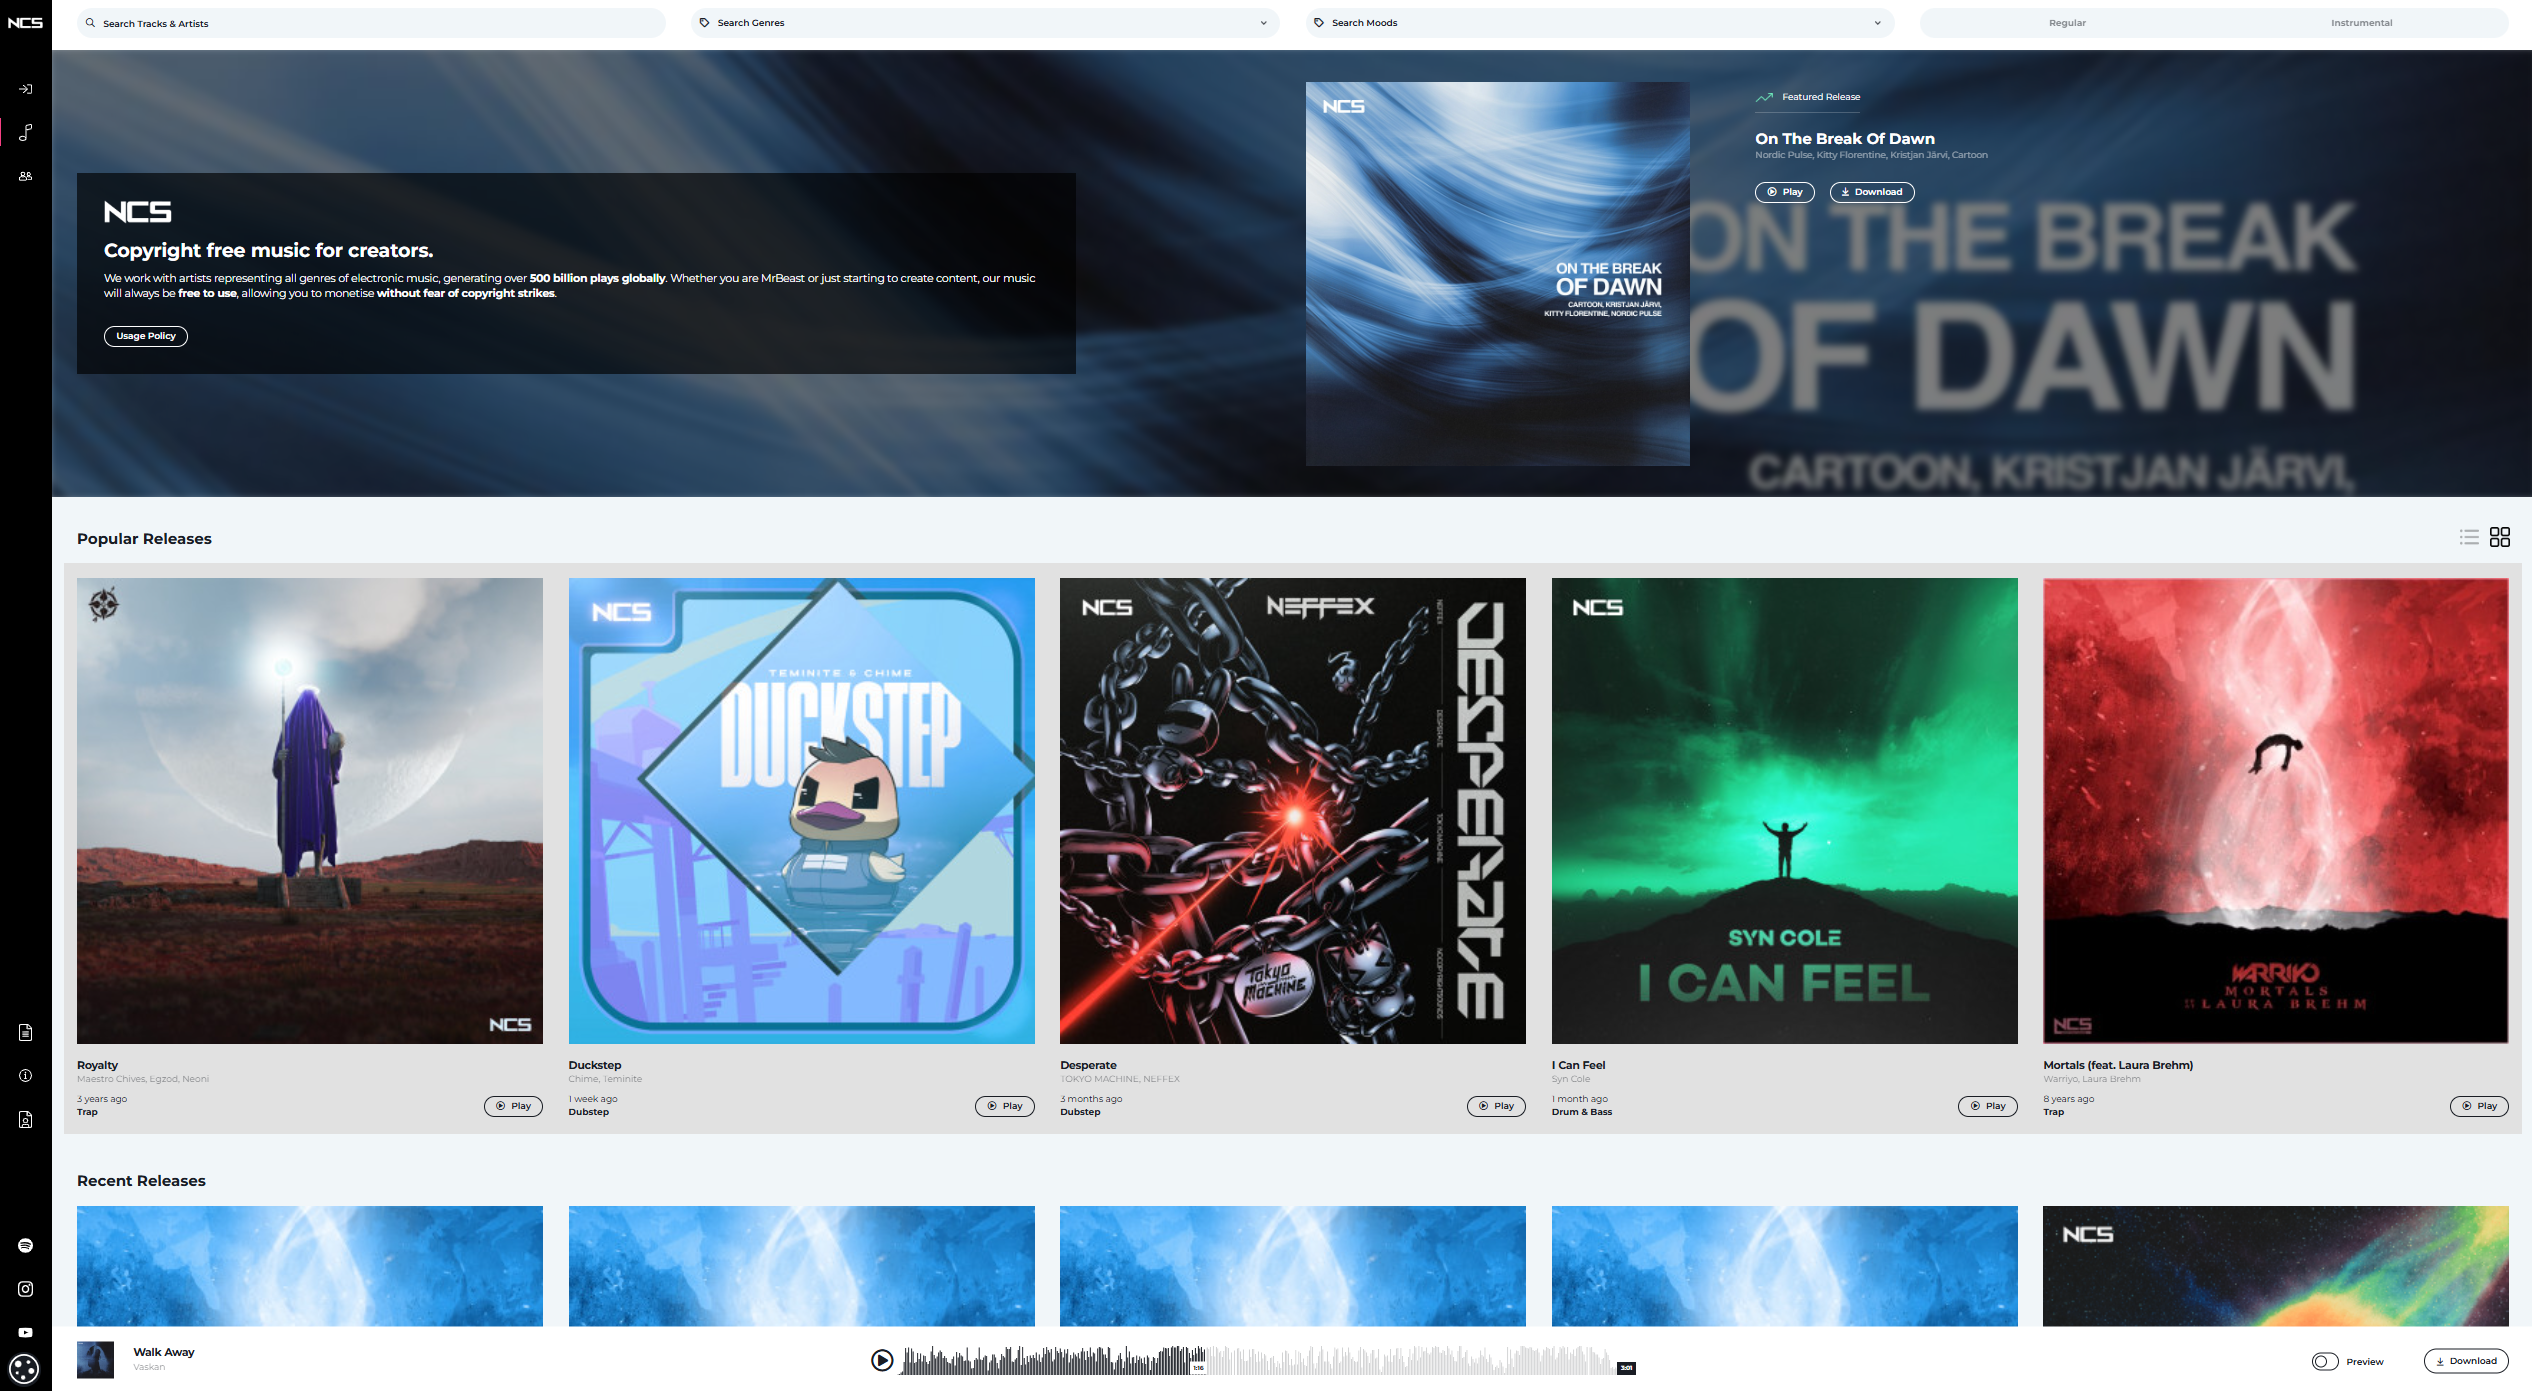This screenshot has height=1391, width=2532.
Task: Click the Search Tracks & Artists field
Action: [371, 23]
